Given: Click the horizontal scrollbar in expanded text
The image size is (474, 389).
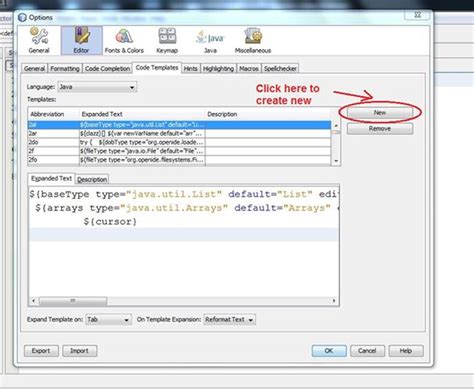Looking at the screenshot, I should pos(184,301).
